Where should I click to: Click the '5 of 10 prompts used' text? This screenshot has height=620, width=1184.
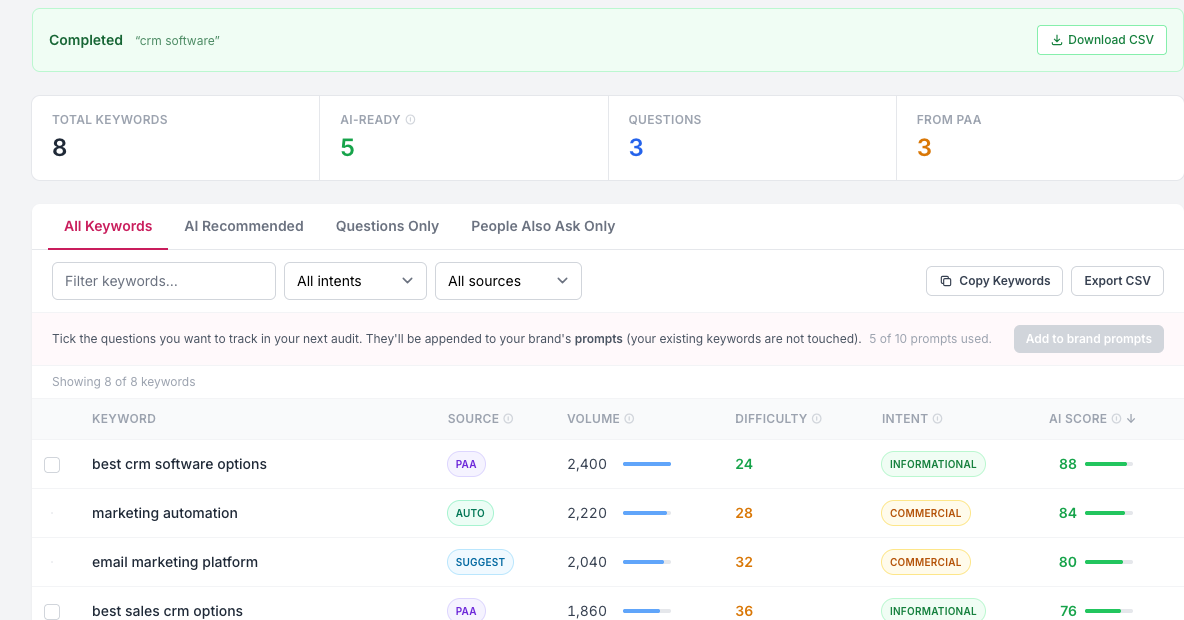point(930,339)
